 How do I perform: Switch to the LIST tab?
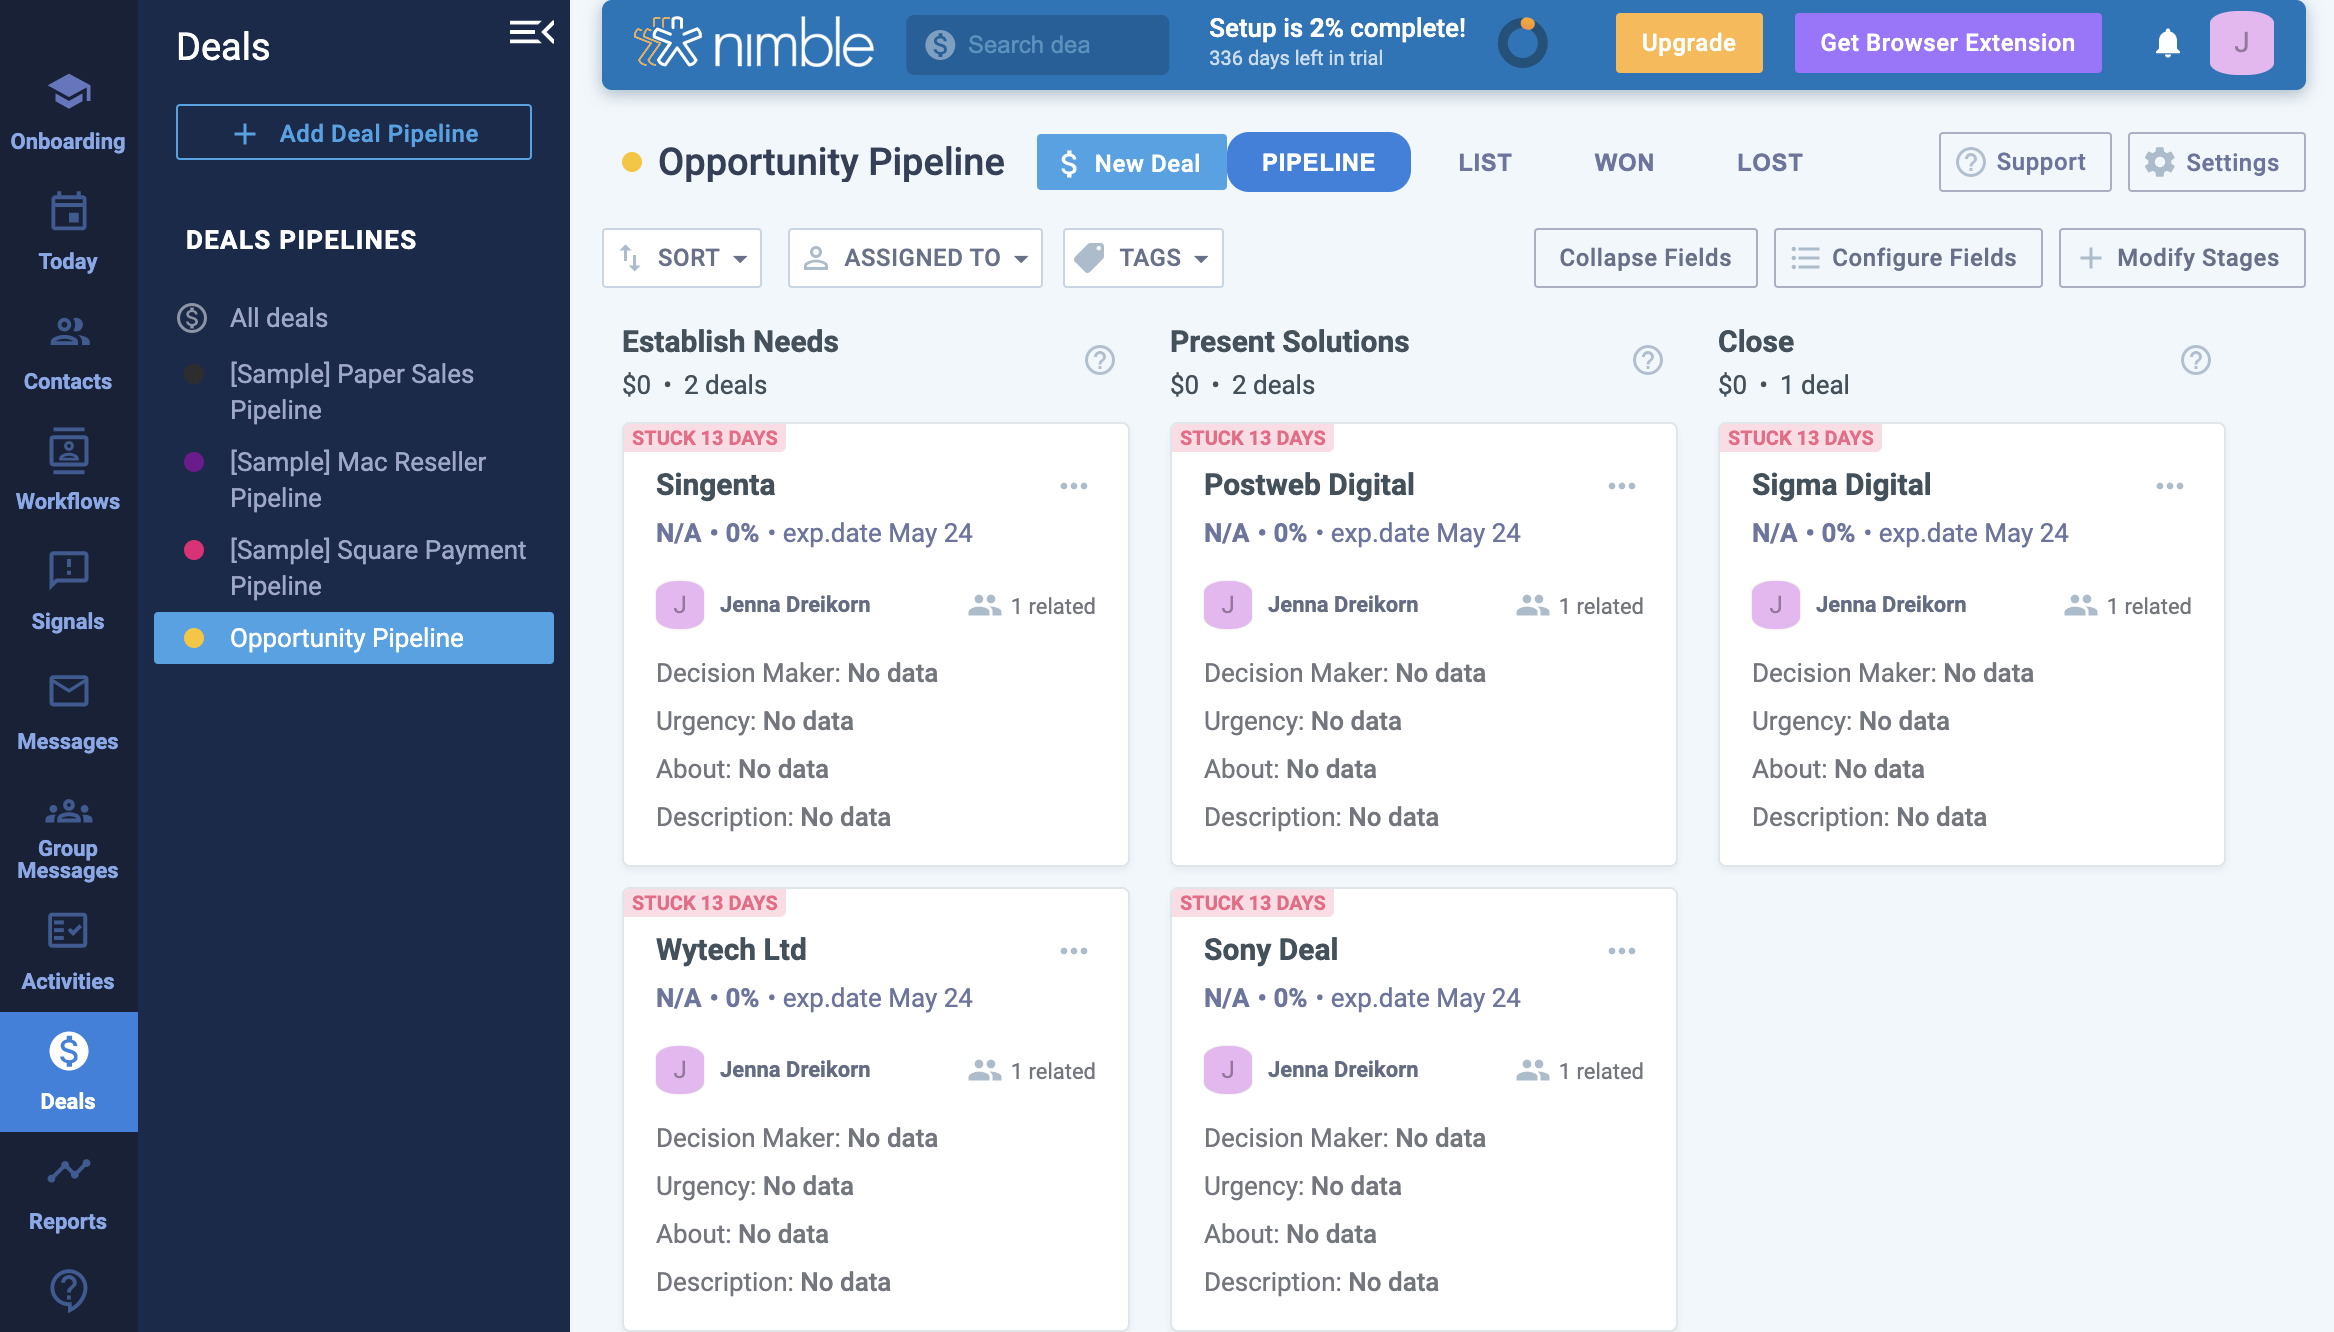coord(1484,162)
